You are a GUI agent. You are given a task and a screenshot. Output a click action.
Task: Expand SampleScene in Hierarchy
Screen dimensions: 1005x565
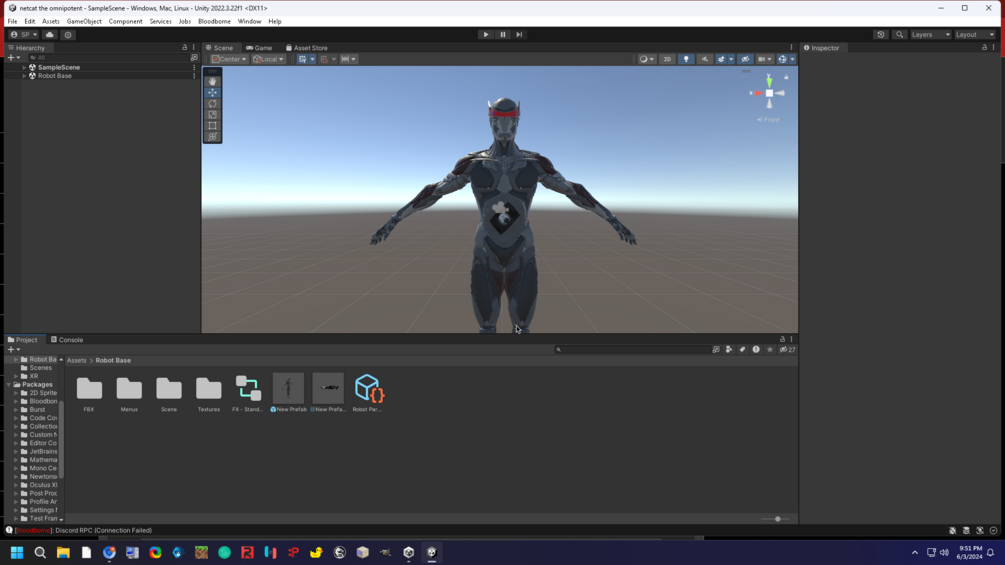pos(24,67)
